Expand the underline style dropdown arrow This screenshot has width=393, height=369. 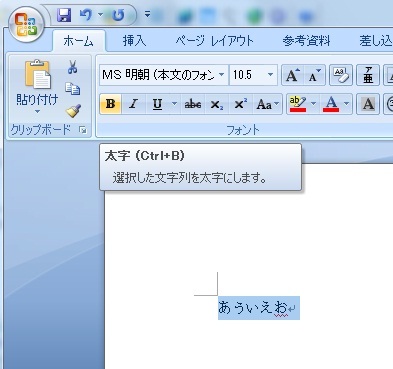pos(174,104)
